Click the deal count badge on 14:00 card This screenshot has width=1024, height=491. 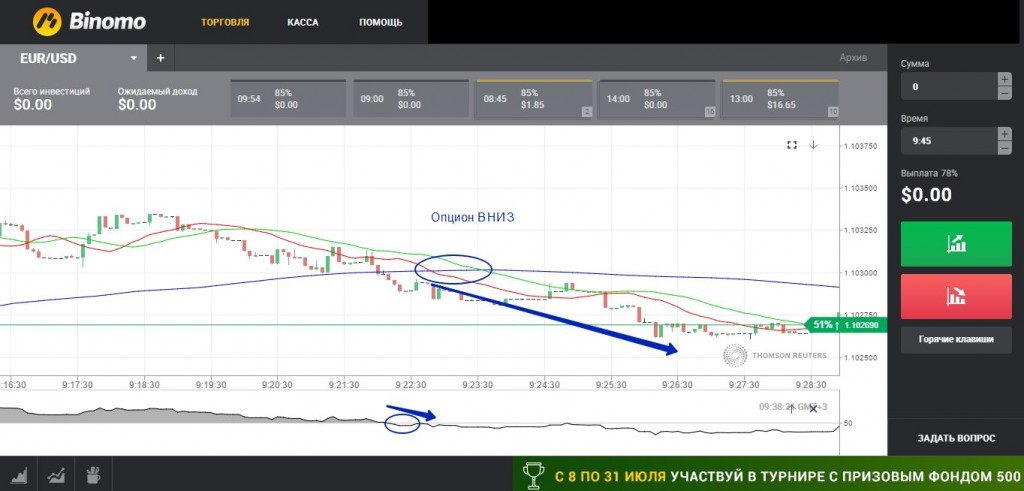point(710,112)
